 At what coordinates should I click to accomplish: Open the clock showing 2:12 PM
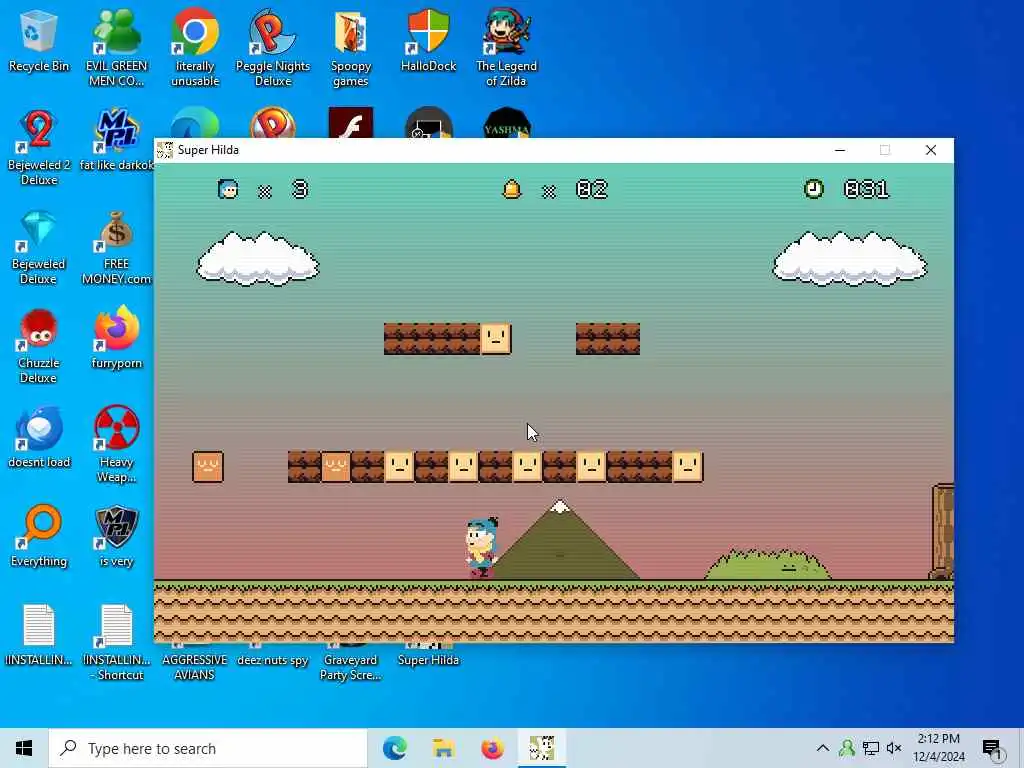pos(938,748)
